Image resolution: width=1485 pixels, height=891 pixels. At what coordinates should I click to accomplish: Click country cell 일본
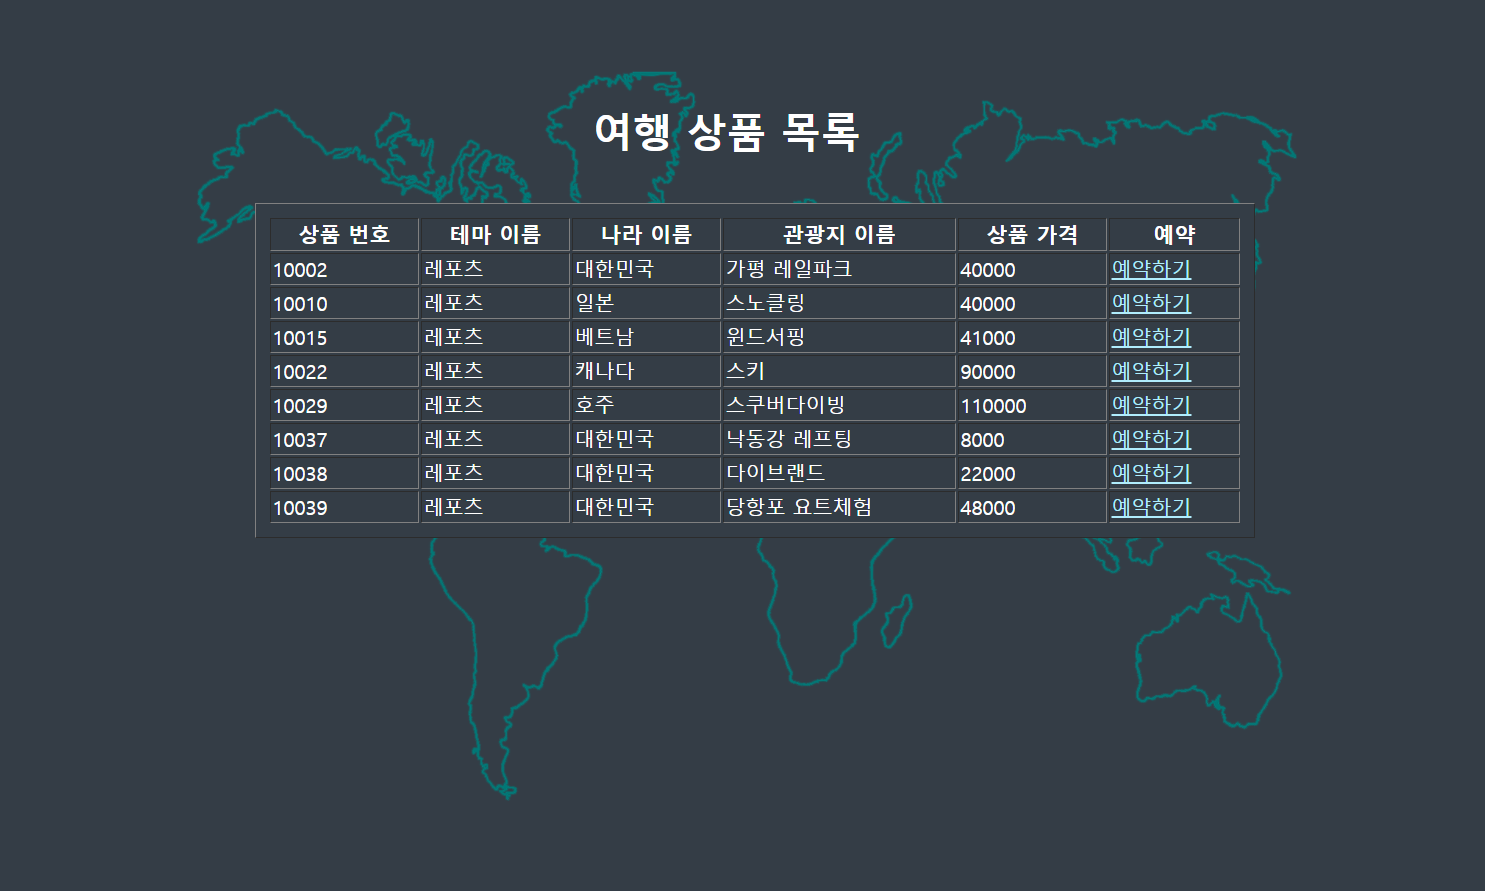646,303
